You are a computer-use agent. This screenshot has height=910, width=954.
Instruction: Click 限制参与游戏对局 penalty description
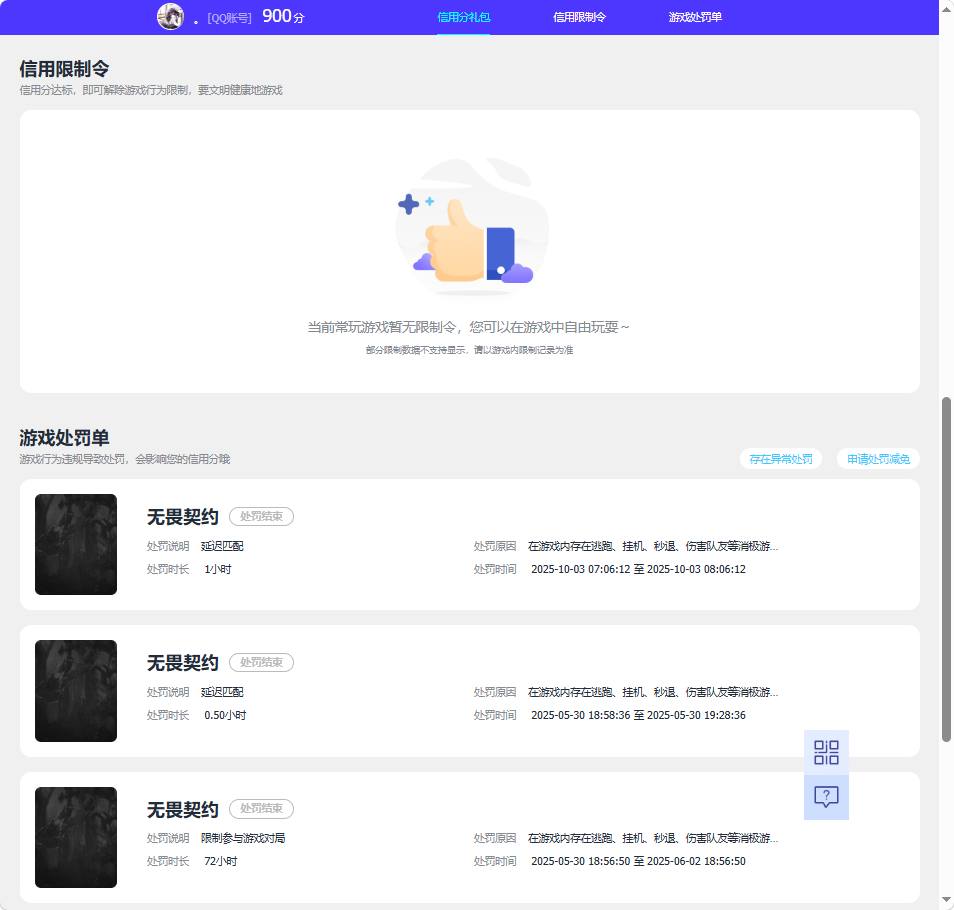click(x=243, y=838)
